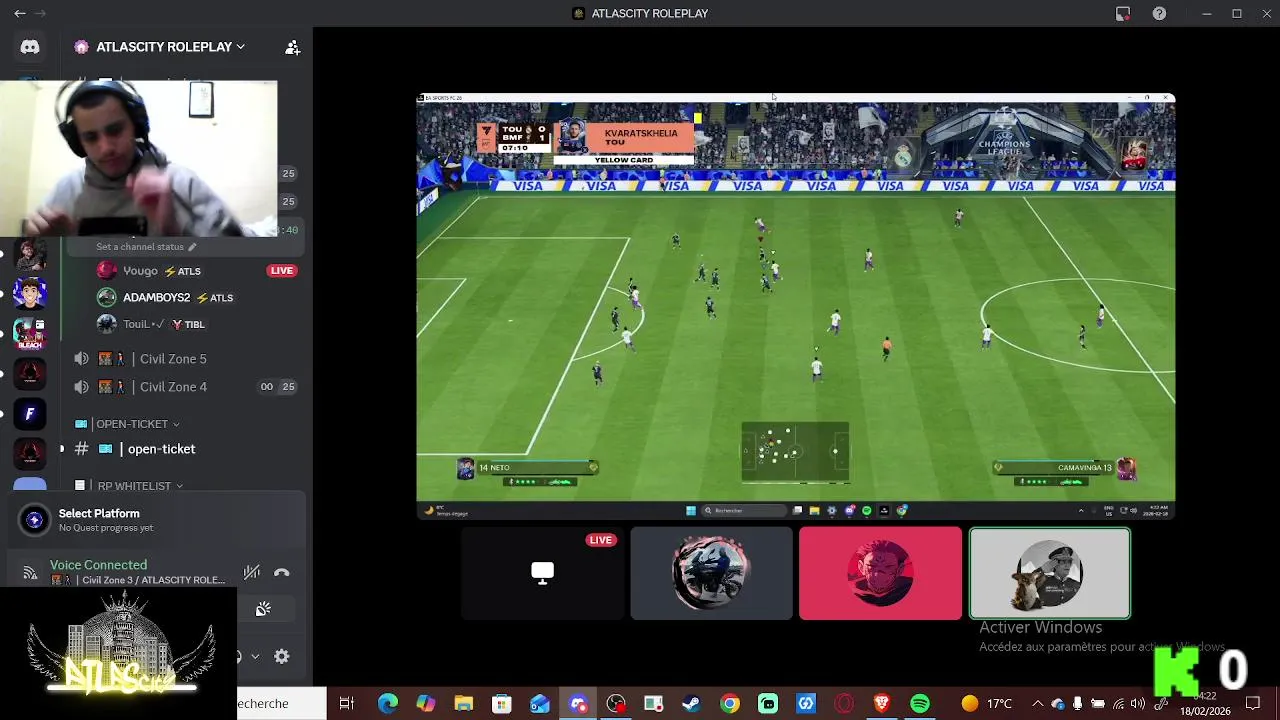The width and height of the screenshot is (1280, 720).
Task: Open the BLEACH server icon in sidebar
Action: [30, 333]
